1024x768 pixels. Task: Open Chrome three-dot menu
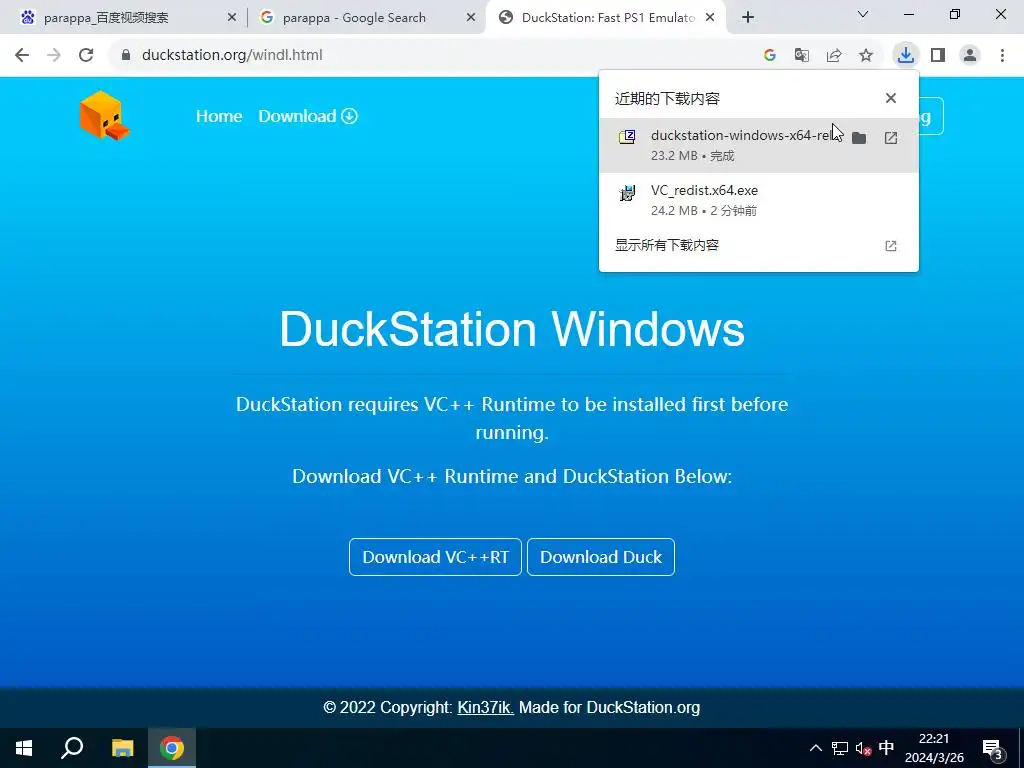[1002, 56]
